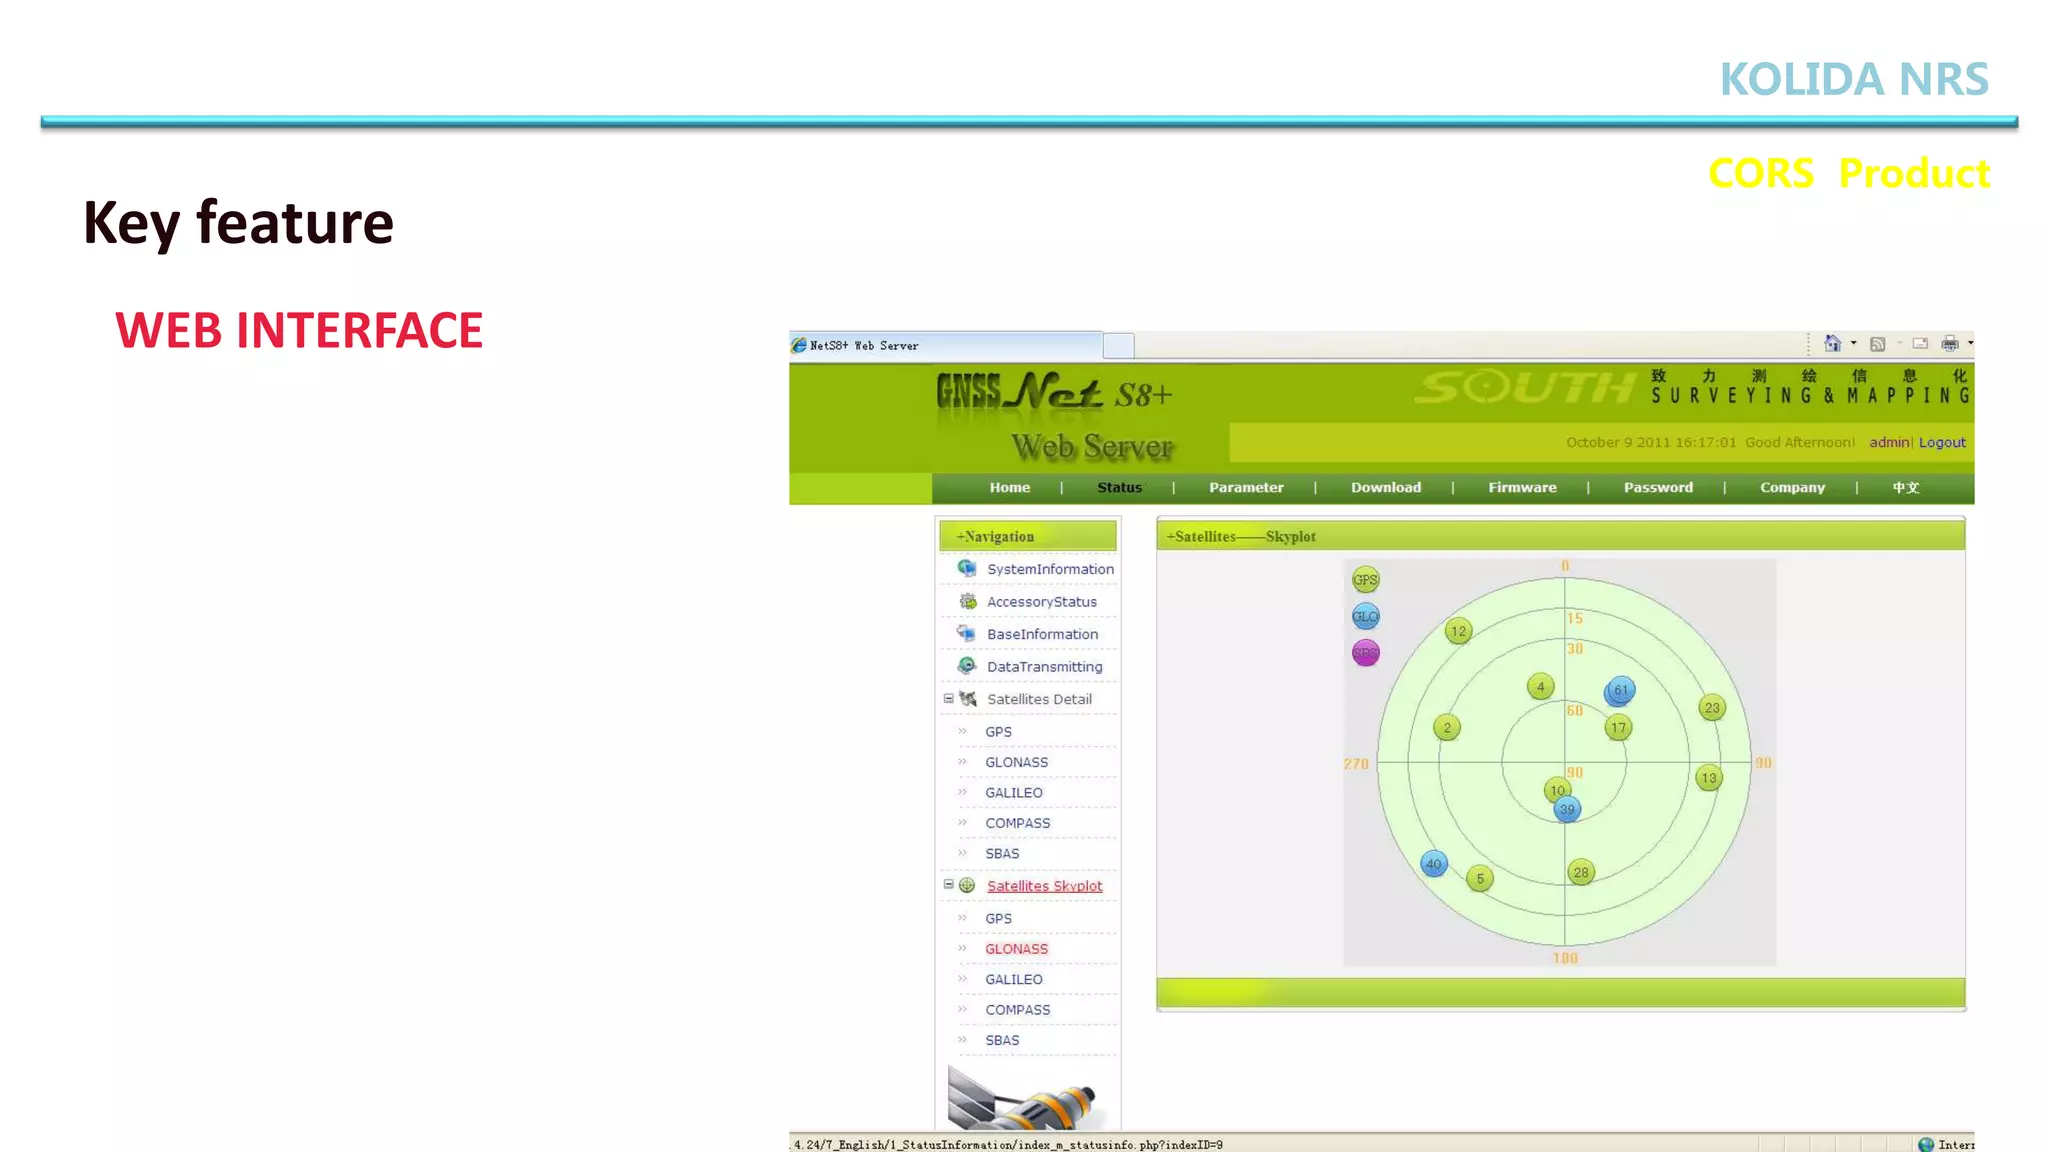Select GLONASS satellite 40 on skyplot

click(1434, 864)
